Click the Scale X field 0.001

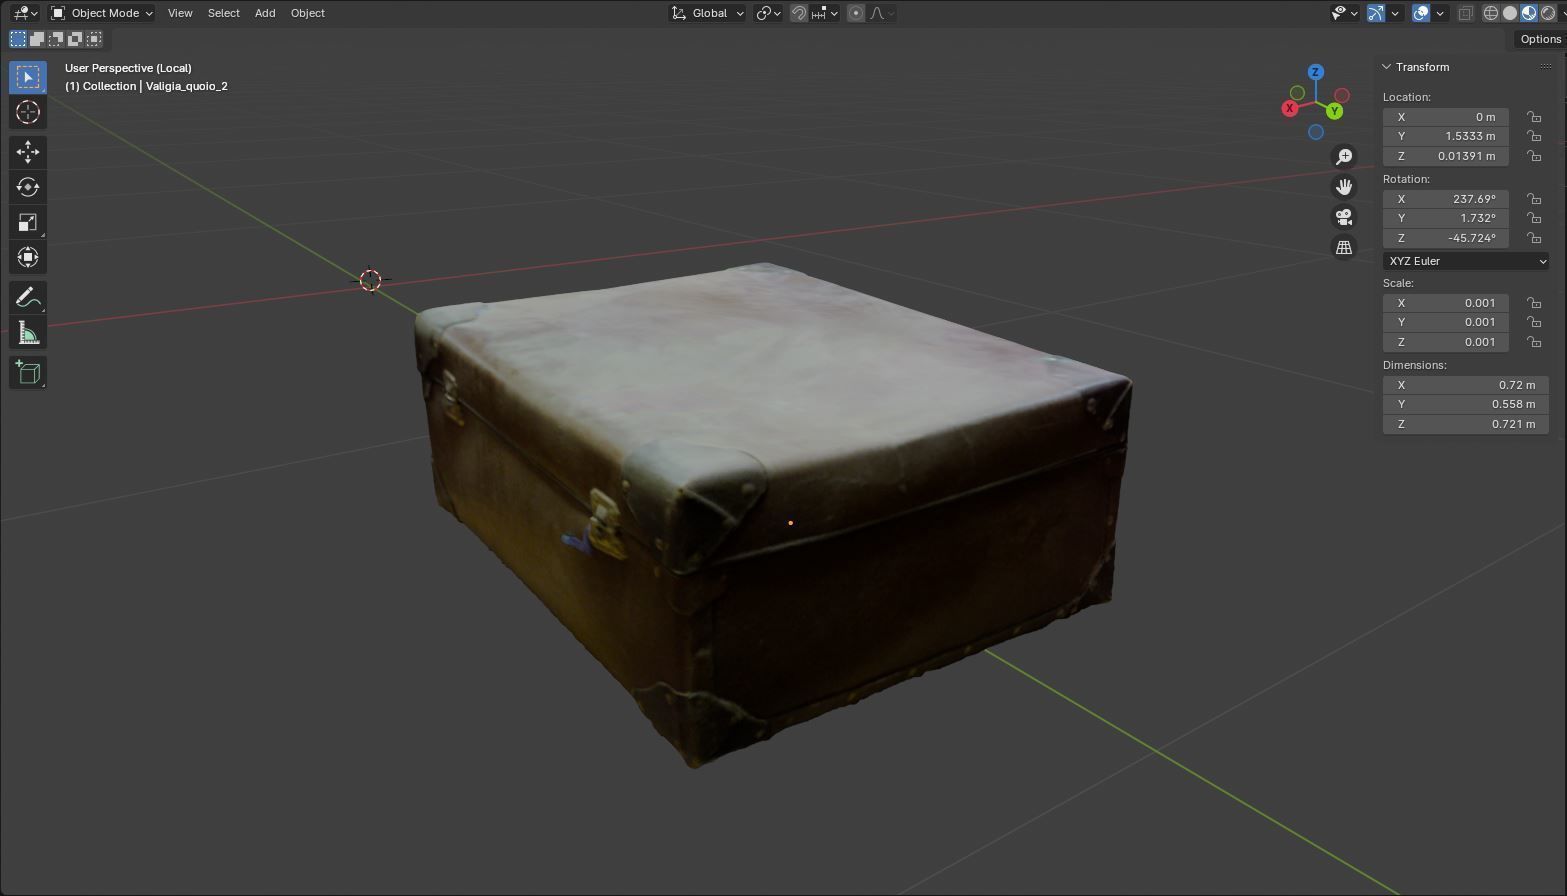(x=1446, y=303)
